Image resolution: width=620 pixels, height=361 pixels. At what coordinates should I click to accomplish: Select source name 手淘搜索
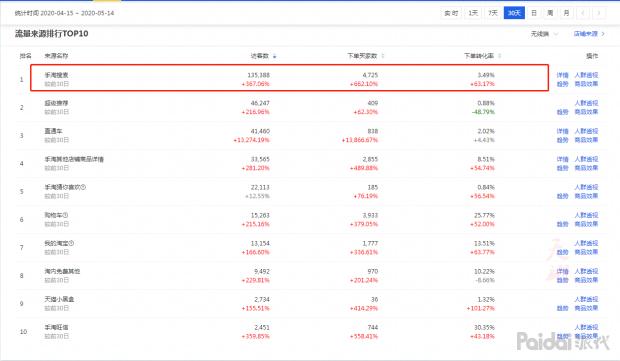[x=56, y=75]
